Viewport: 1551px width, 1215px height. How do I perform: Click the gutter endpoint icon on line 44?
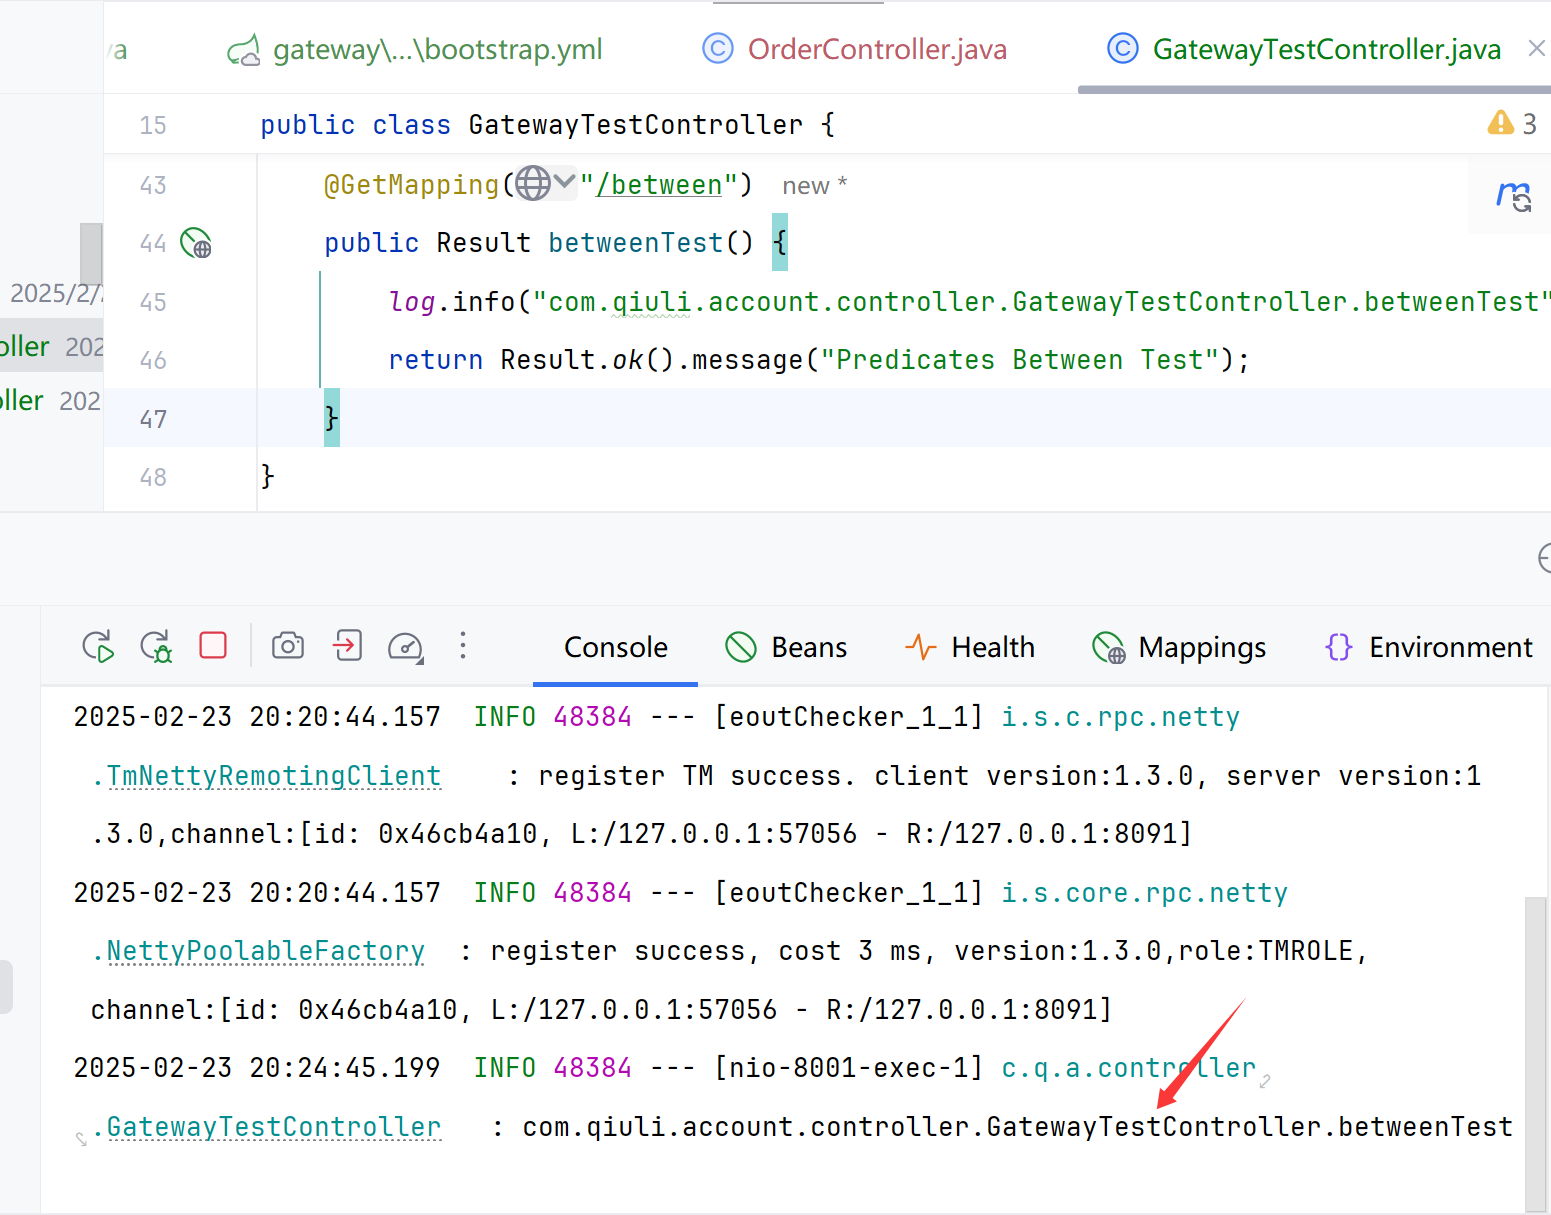pos(195,243)
